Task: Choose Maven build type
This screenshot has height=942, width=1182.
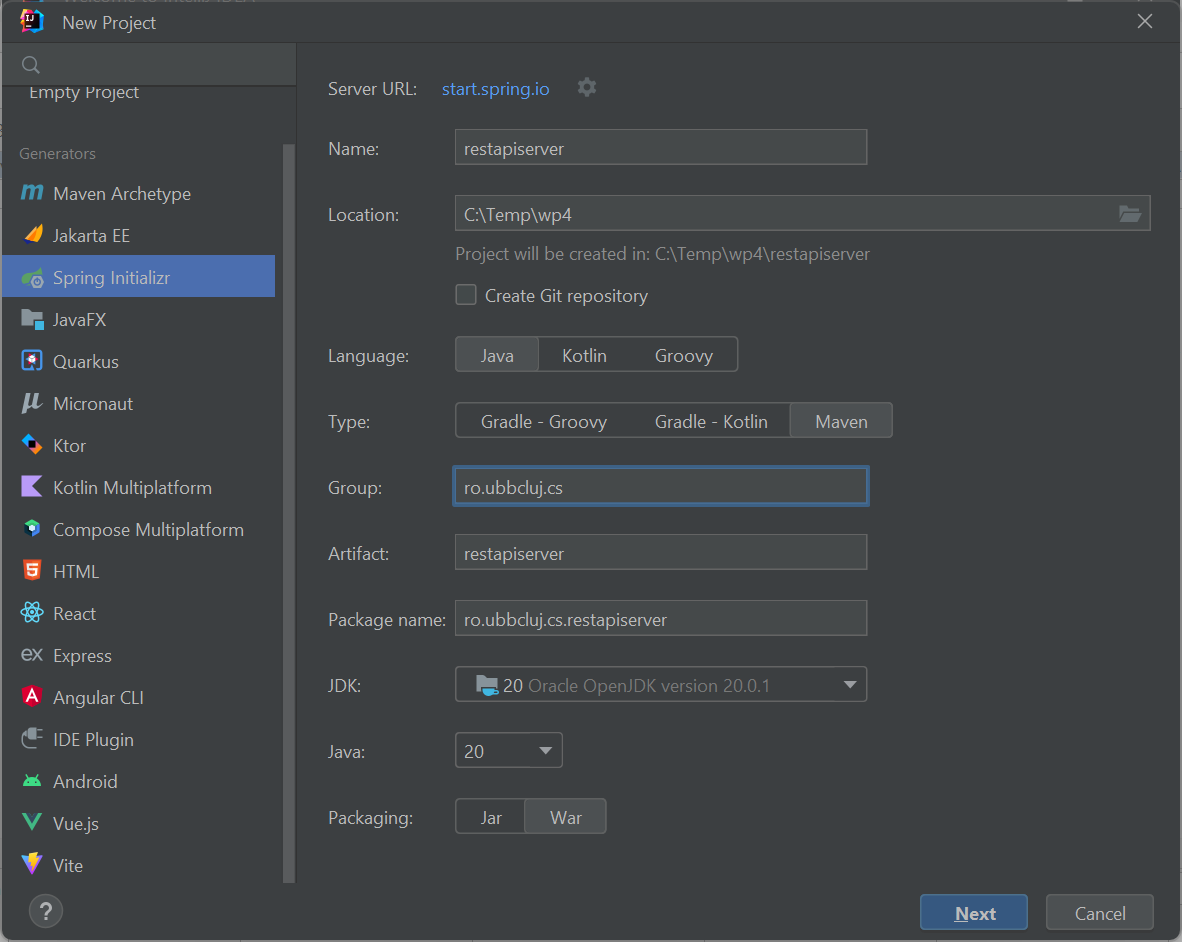Action: [841, 421]
